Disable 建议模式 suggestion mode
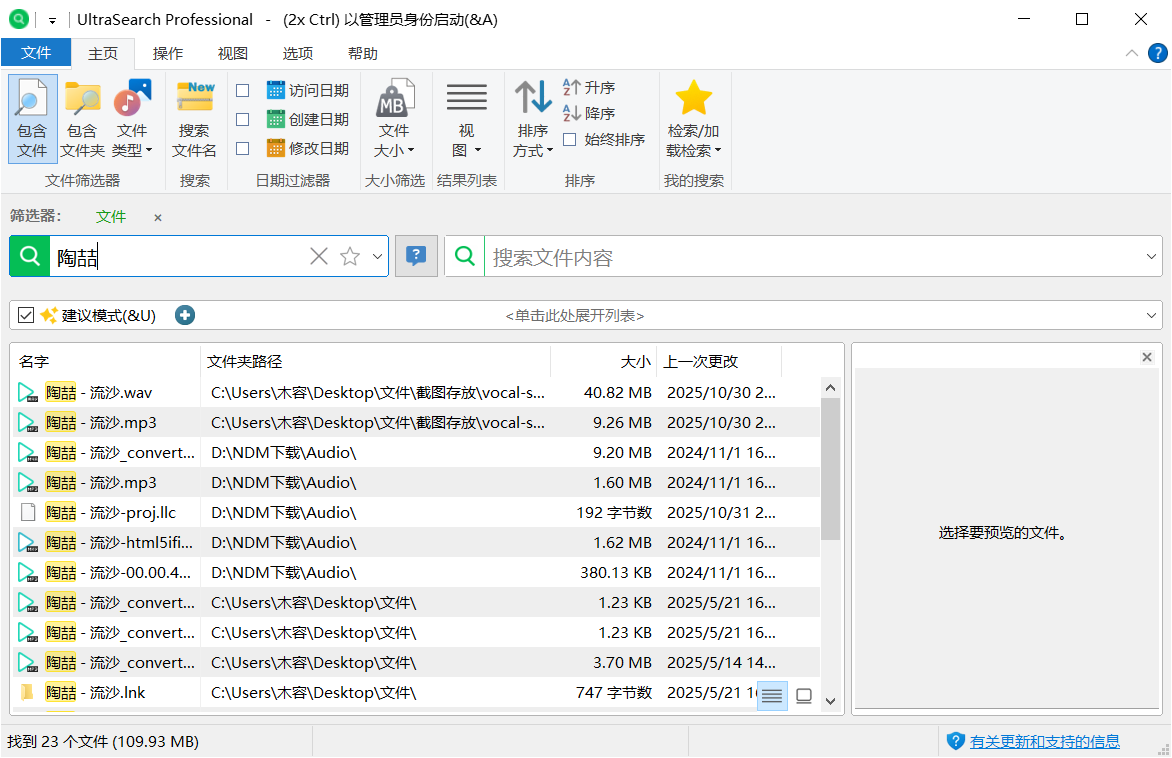1172x758 pixels. [x=25, y=315]
